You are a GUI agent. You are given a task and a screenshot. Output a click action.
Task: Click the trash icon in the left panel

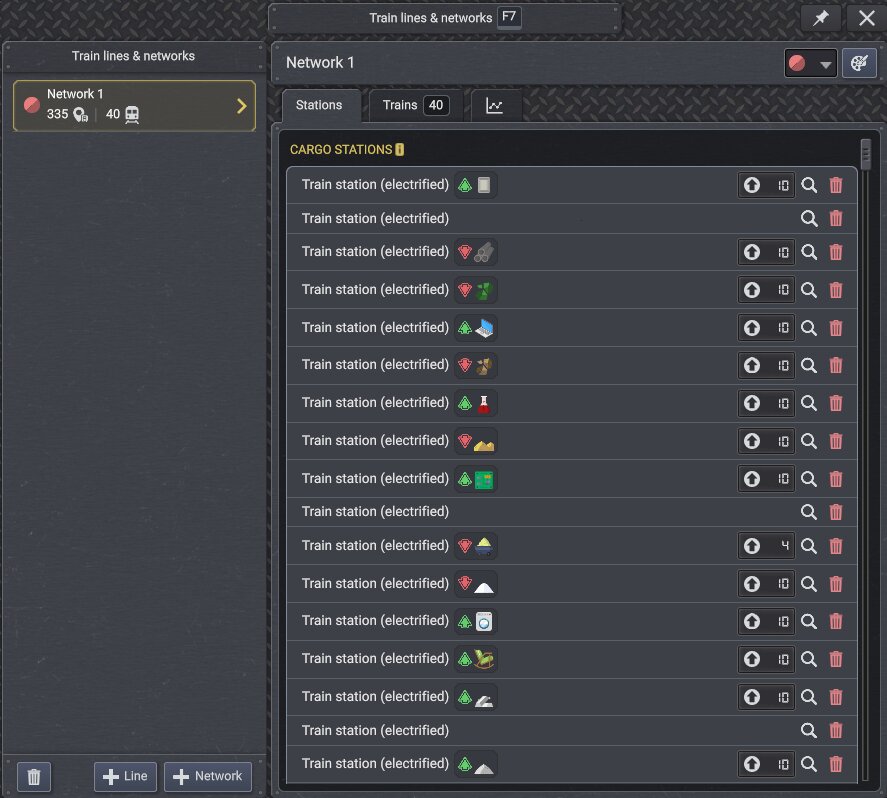point(34,777)
